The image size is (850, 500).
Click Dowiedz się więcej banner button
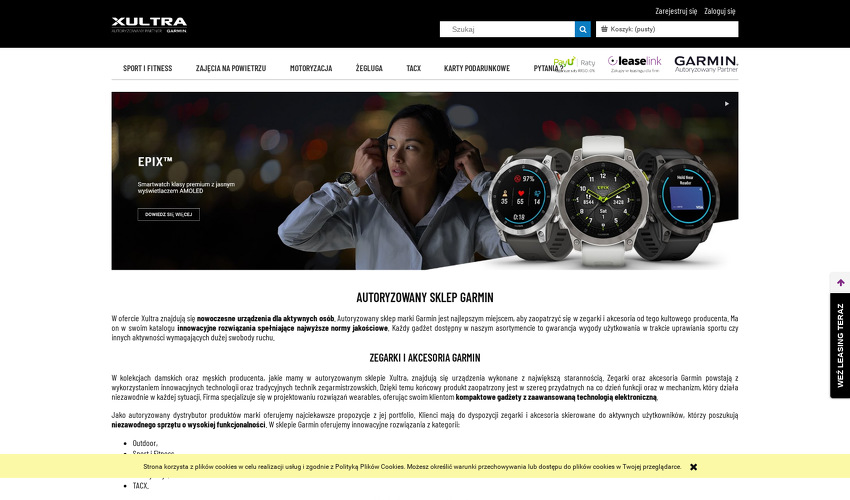[169, 215]
